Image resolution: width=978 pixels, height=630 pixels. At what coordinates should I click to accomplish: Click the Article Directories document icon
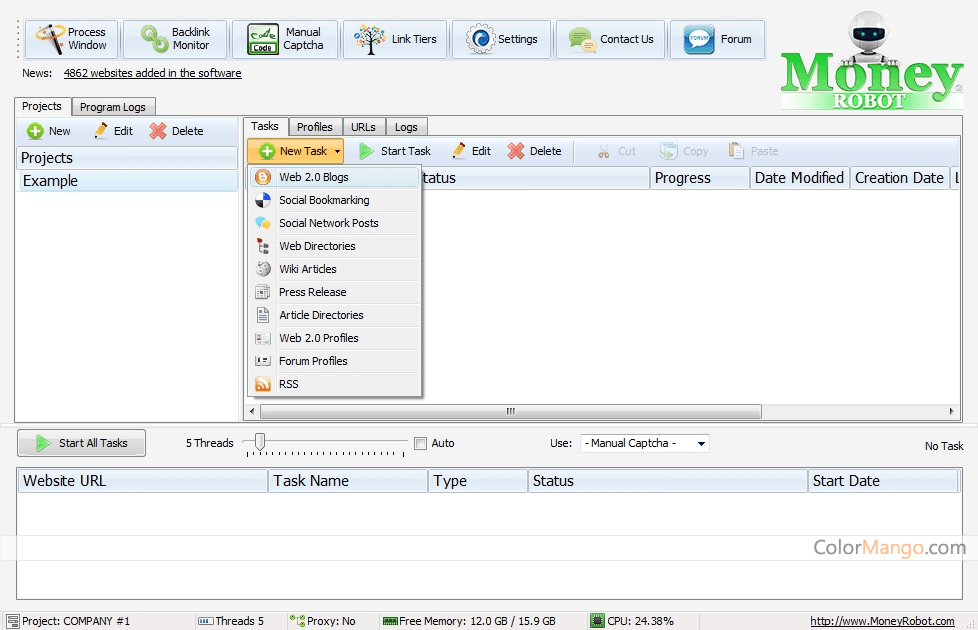[263, 315]
